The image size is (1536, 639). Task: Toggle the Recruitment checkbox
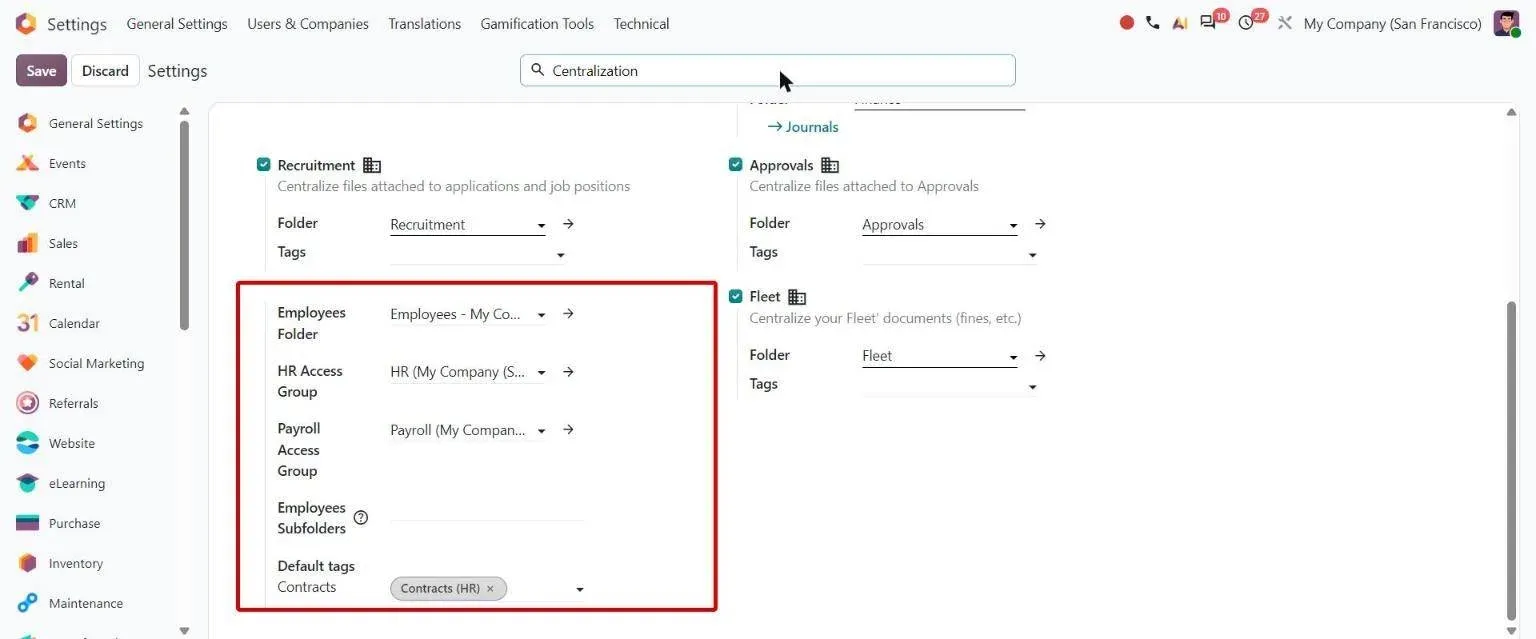(x=264, y=165)
